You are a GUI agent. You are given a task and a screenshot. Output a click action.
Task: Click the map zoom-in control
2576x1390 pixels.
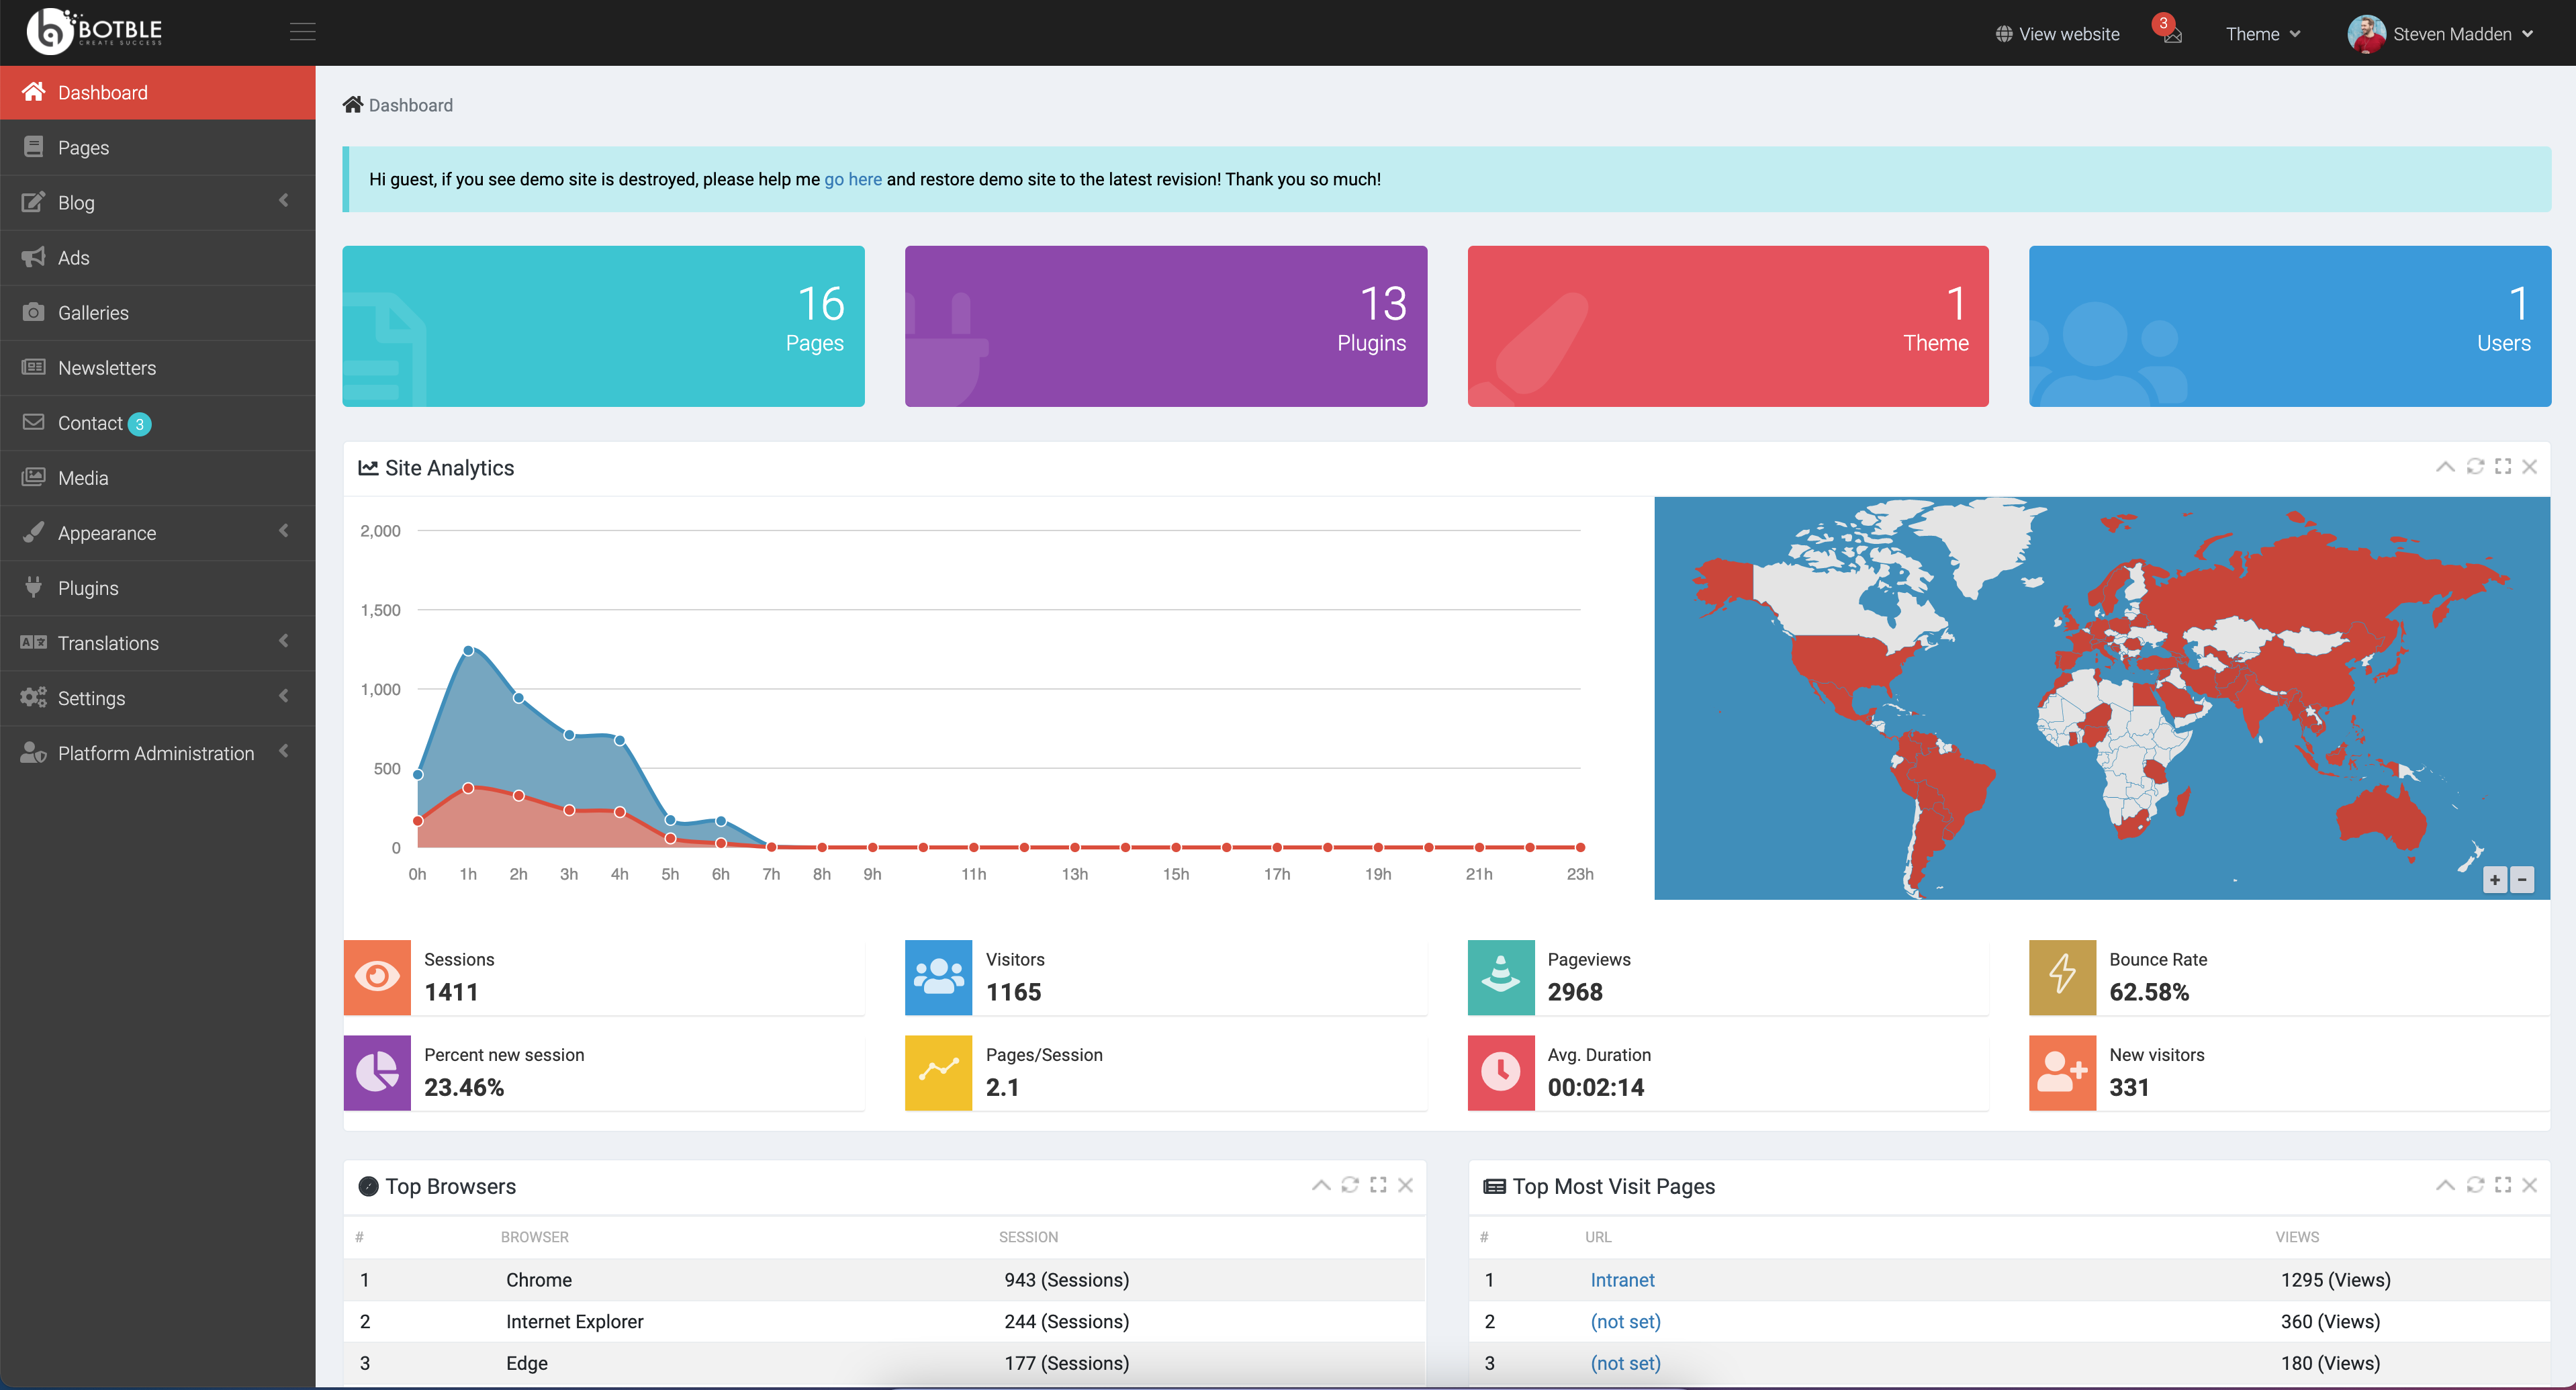point(2495,879)
